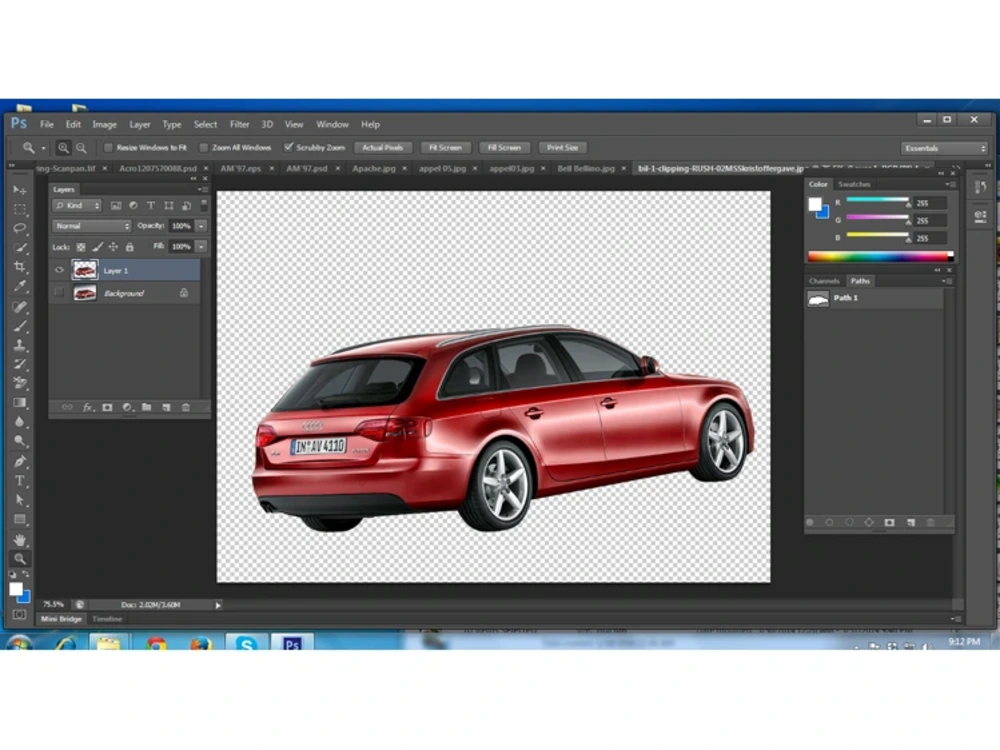Select the Rectangular Marquee tool

point(20,209)
